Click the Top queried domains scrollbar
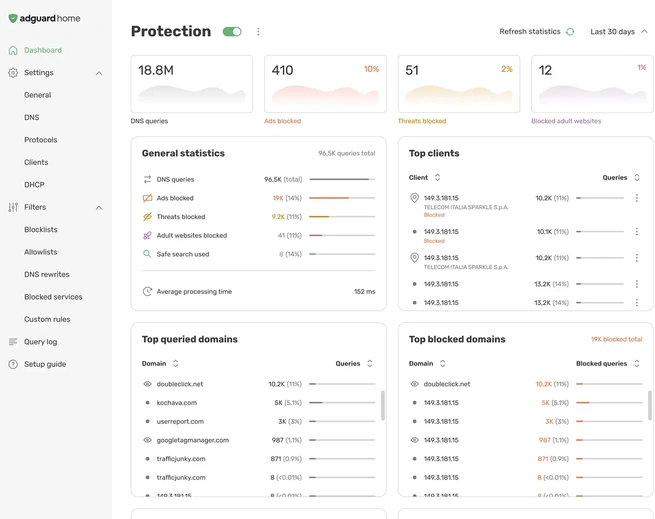This screenshot has width=655, height=519. 383,405
